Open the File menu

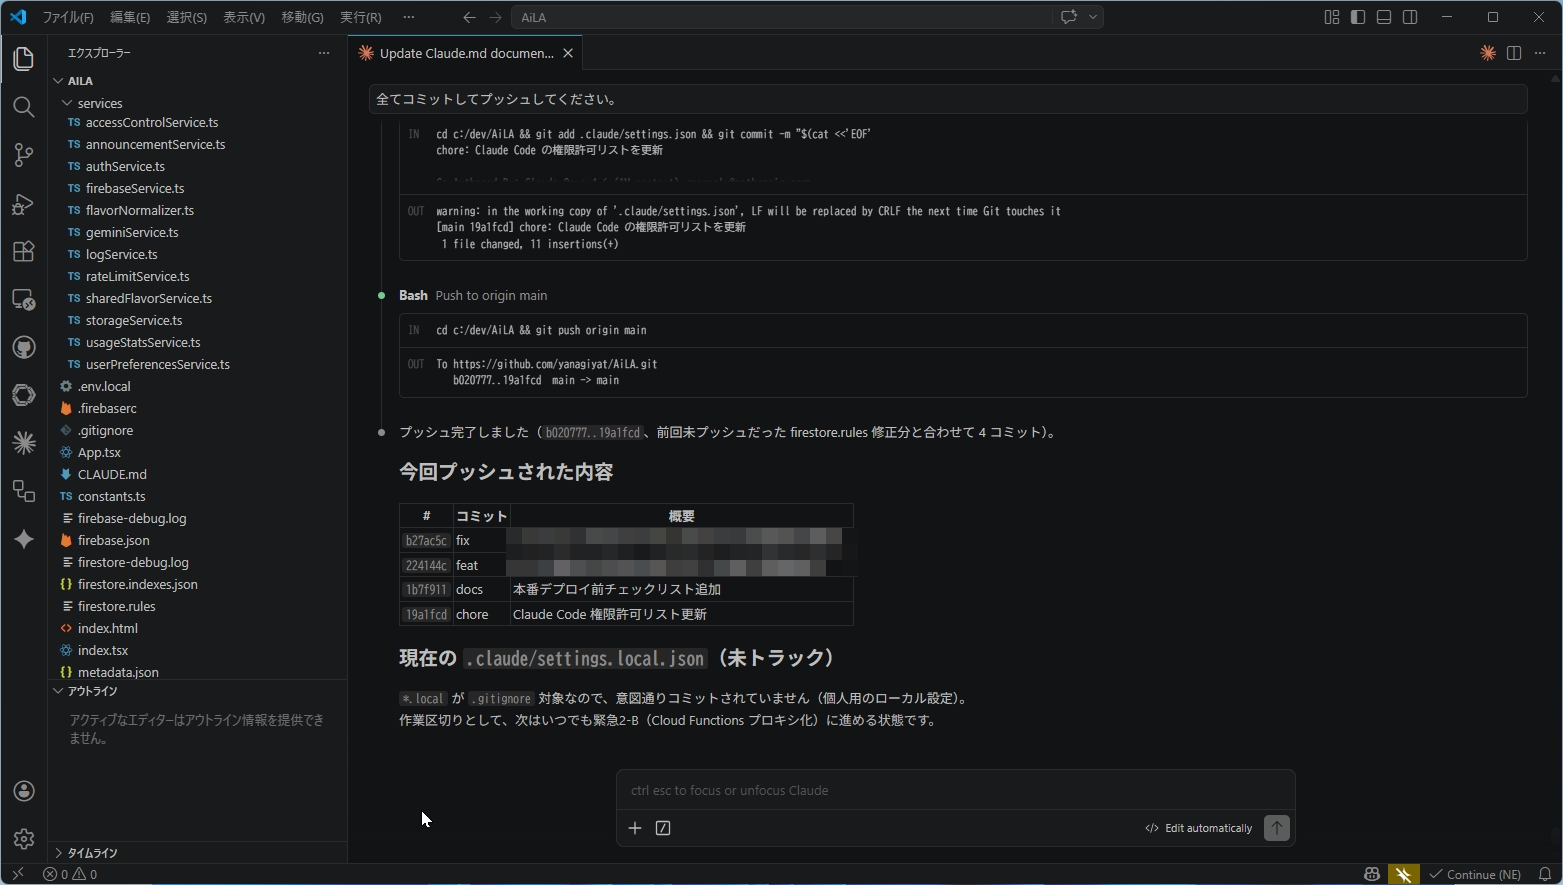coord(68,17)
